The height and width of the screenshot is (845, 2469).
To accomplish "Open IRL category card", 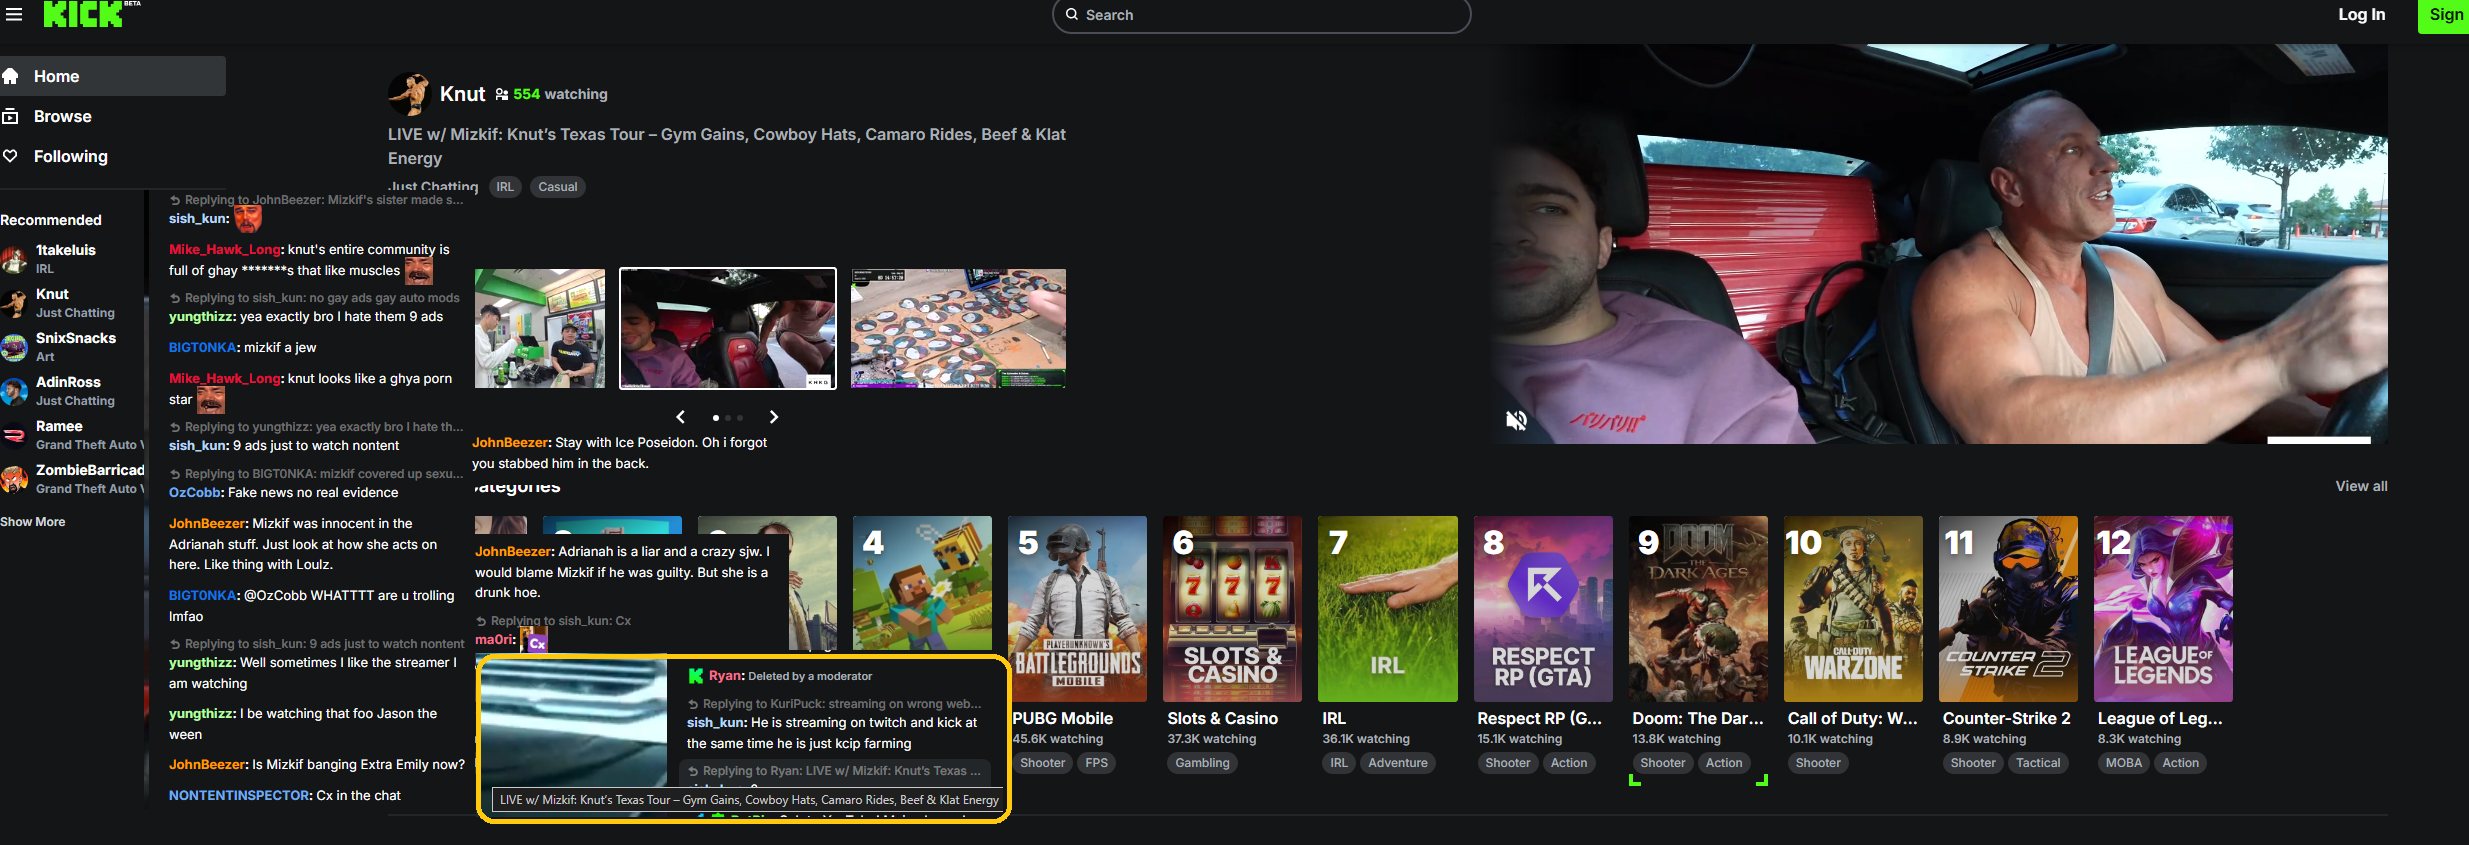I will (1388, 609).
